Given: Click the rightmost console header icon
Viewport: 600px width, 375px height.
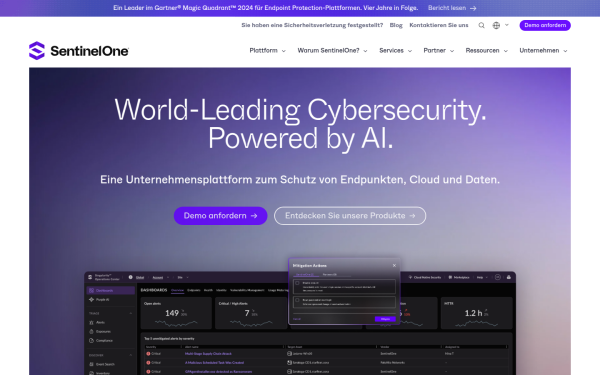Looking at the screenshot, I should click(509, 277).
